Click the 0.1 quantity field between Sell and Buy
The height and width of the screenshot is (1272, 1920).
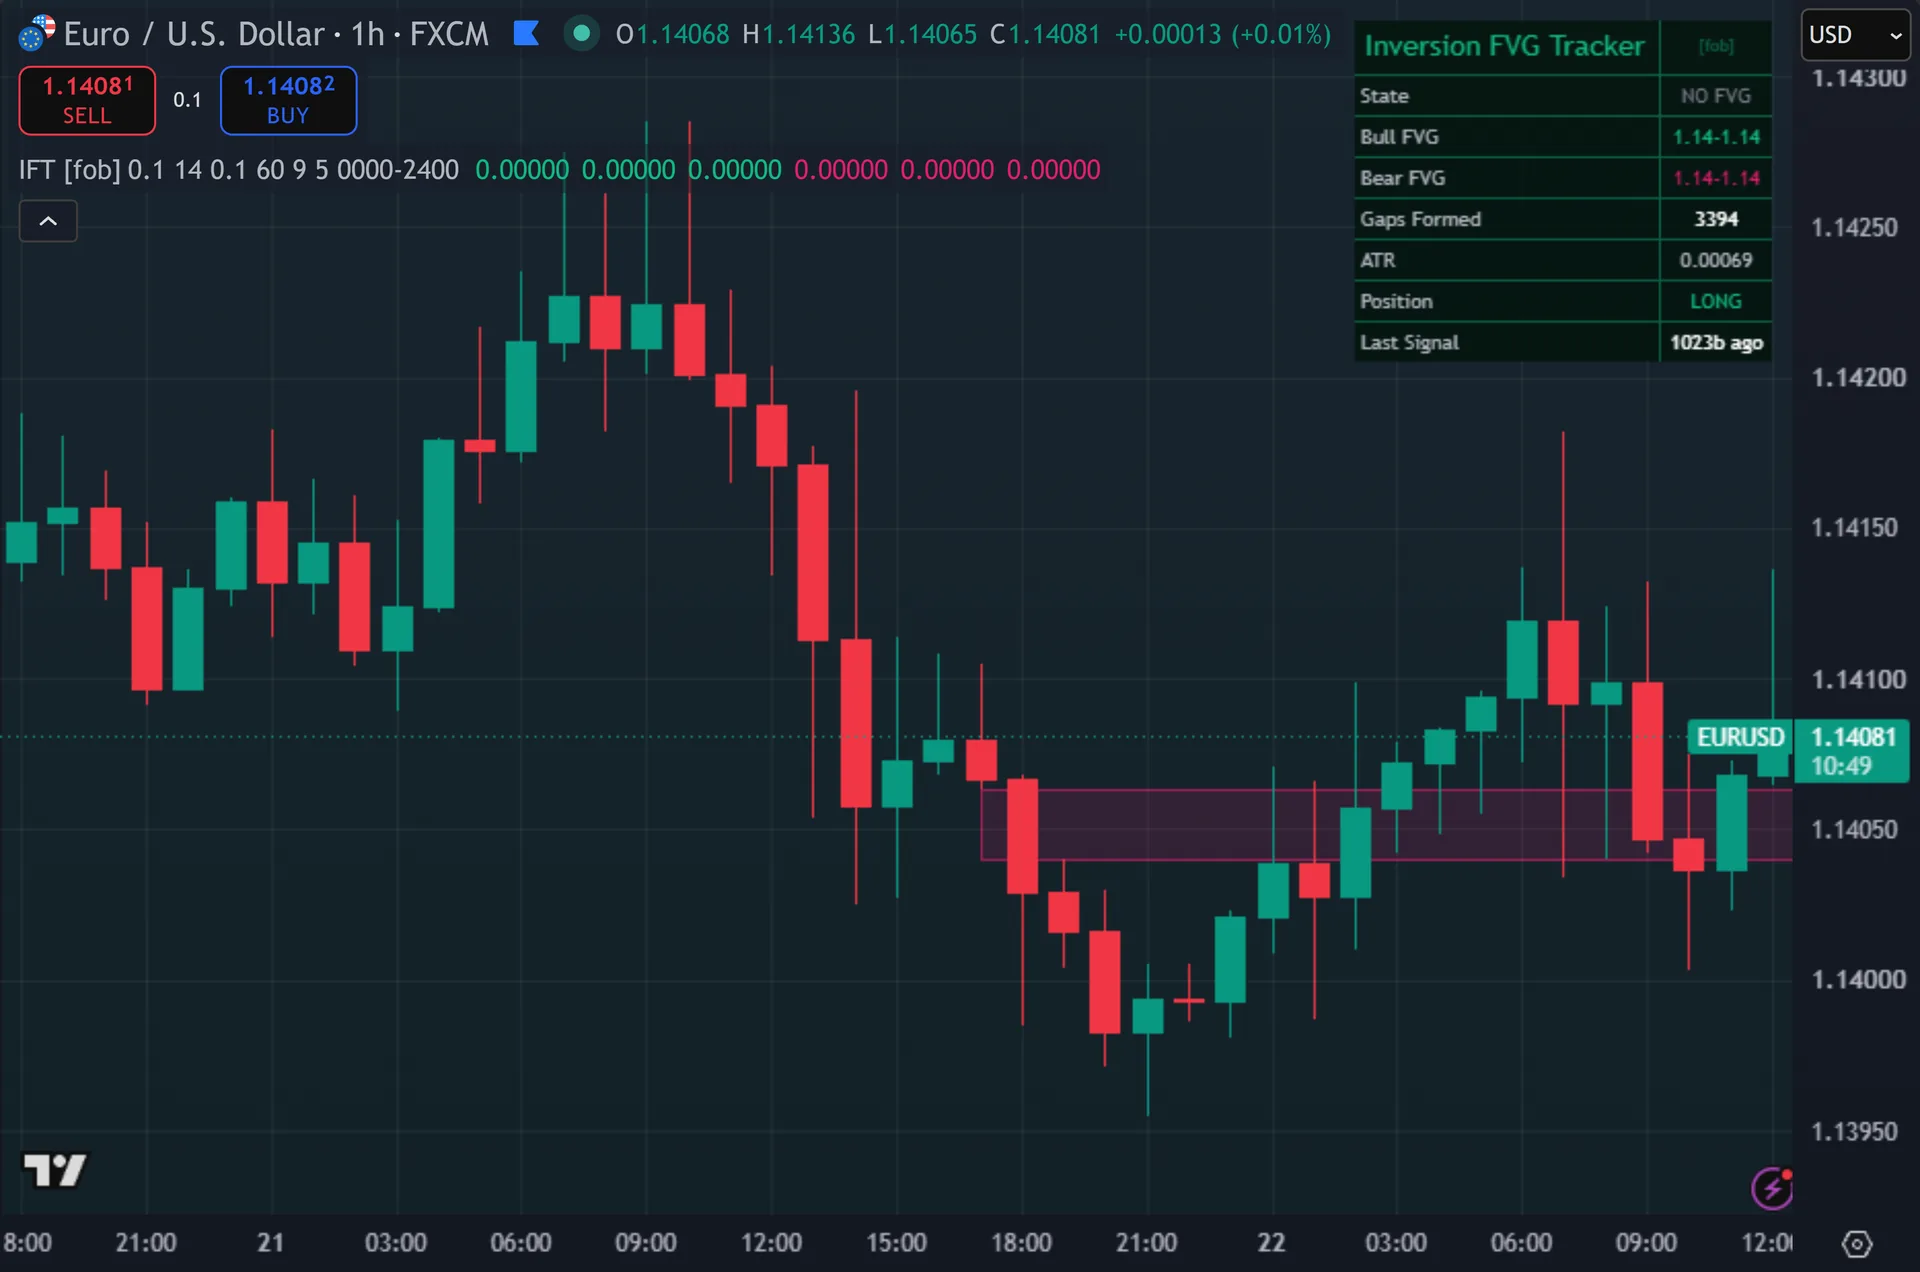click(x=187, y=100)
